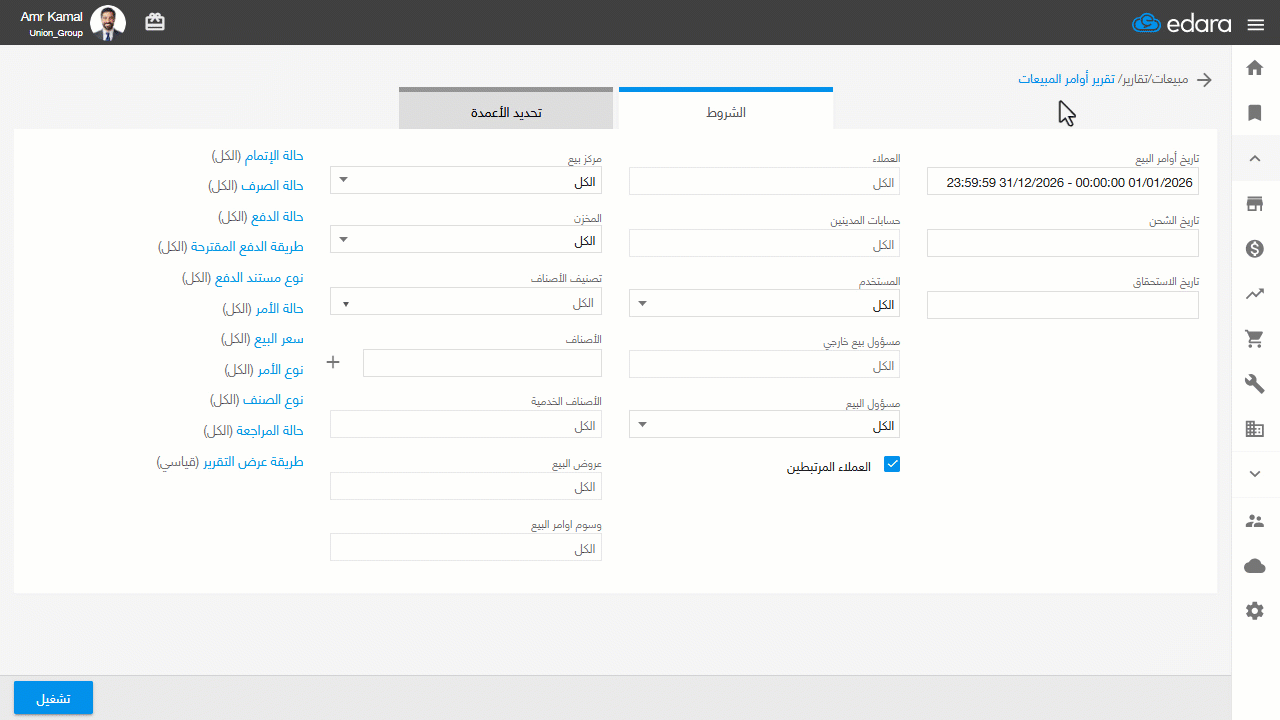1280x720 pixels.
Task: Open the مركز بيع dropdown
Action: 466,181
